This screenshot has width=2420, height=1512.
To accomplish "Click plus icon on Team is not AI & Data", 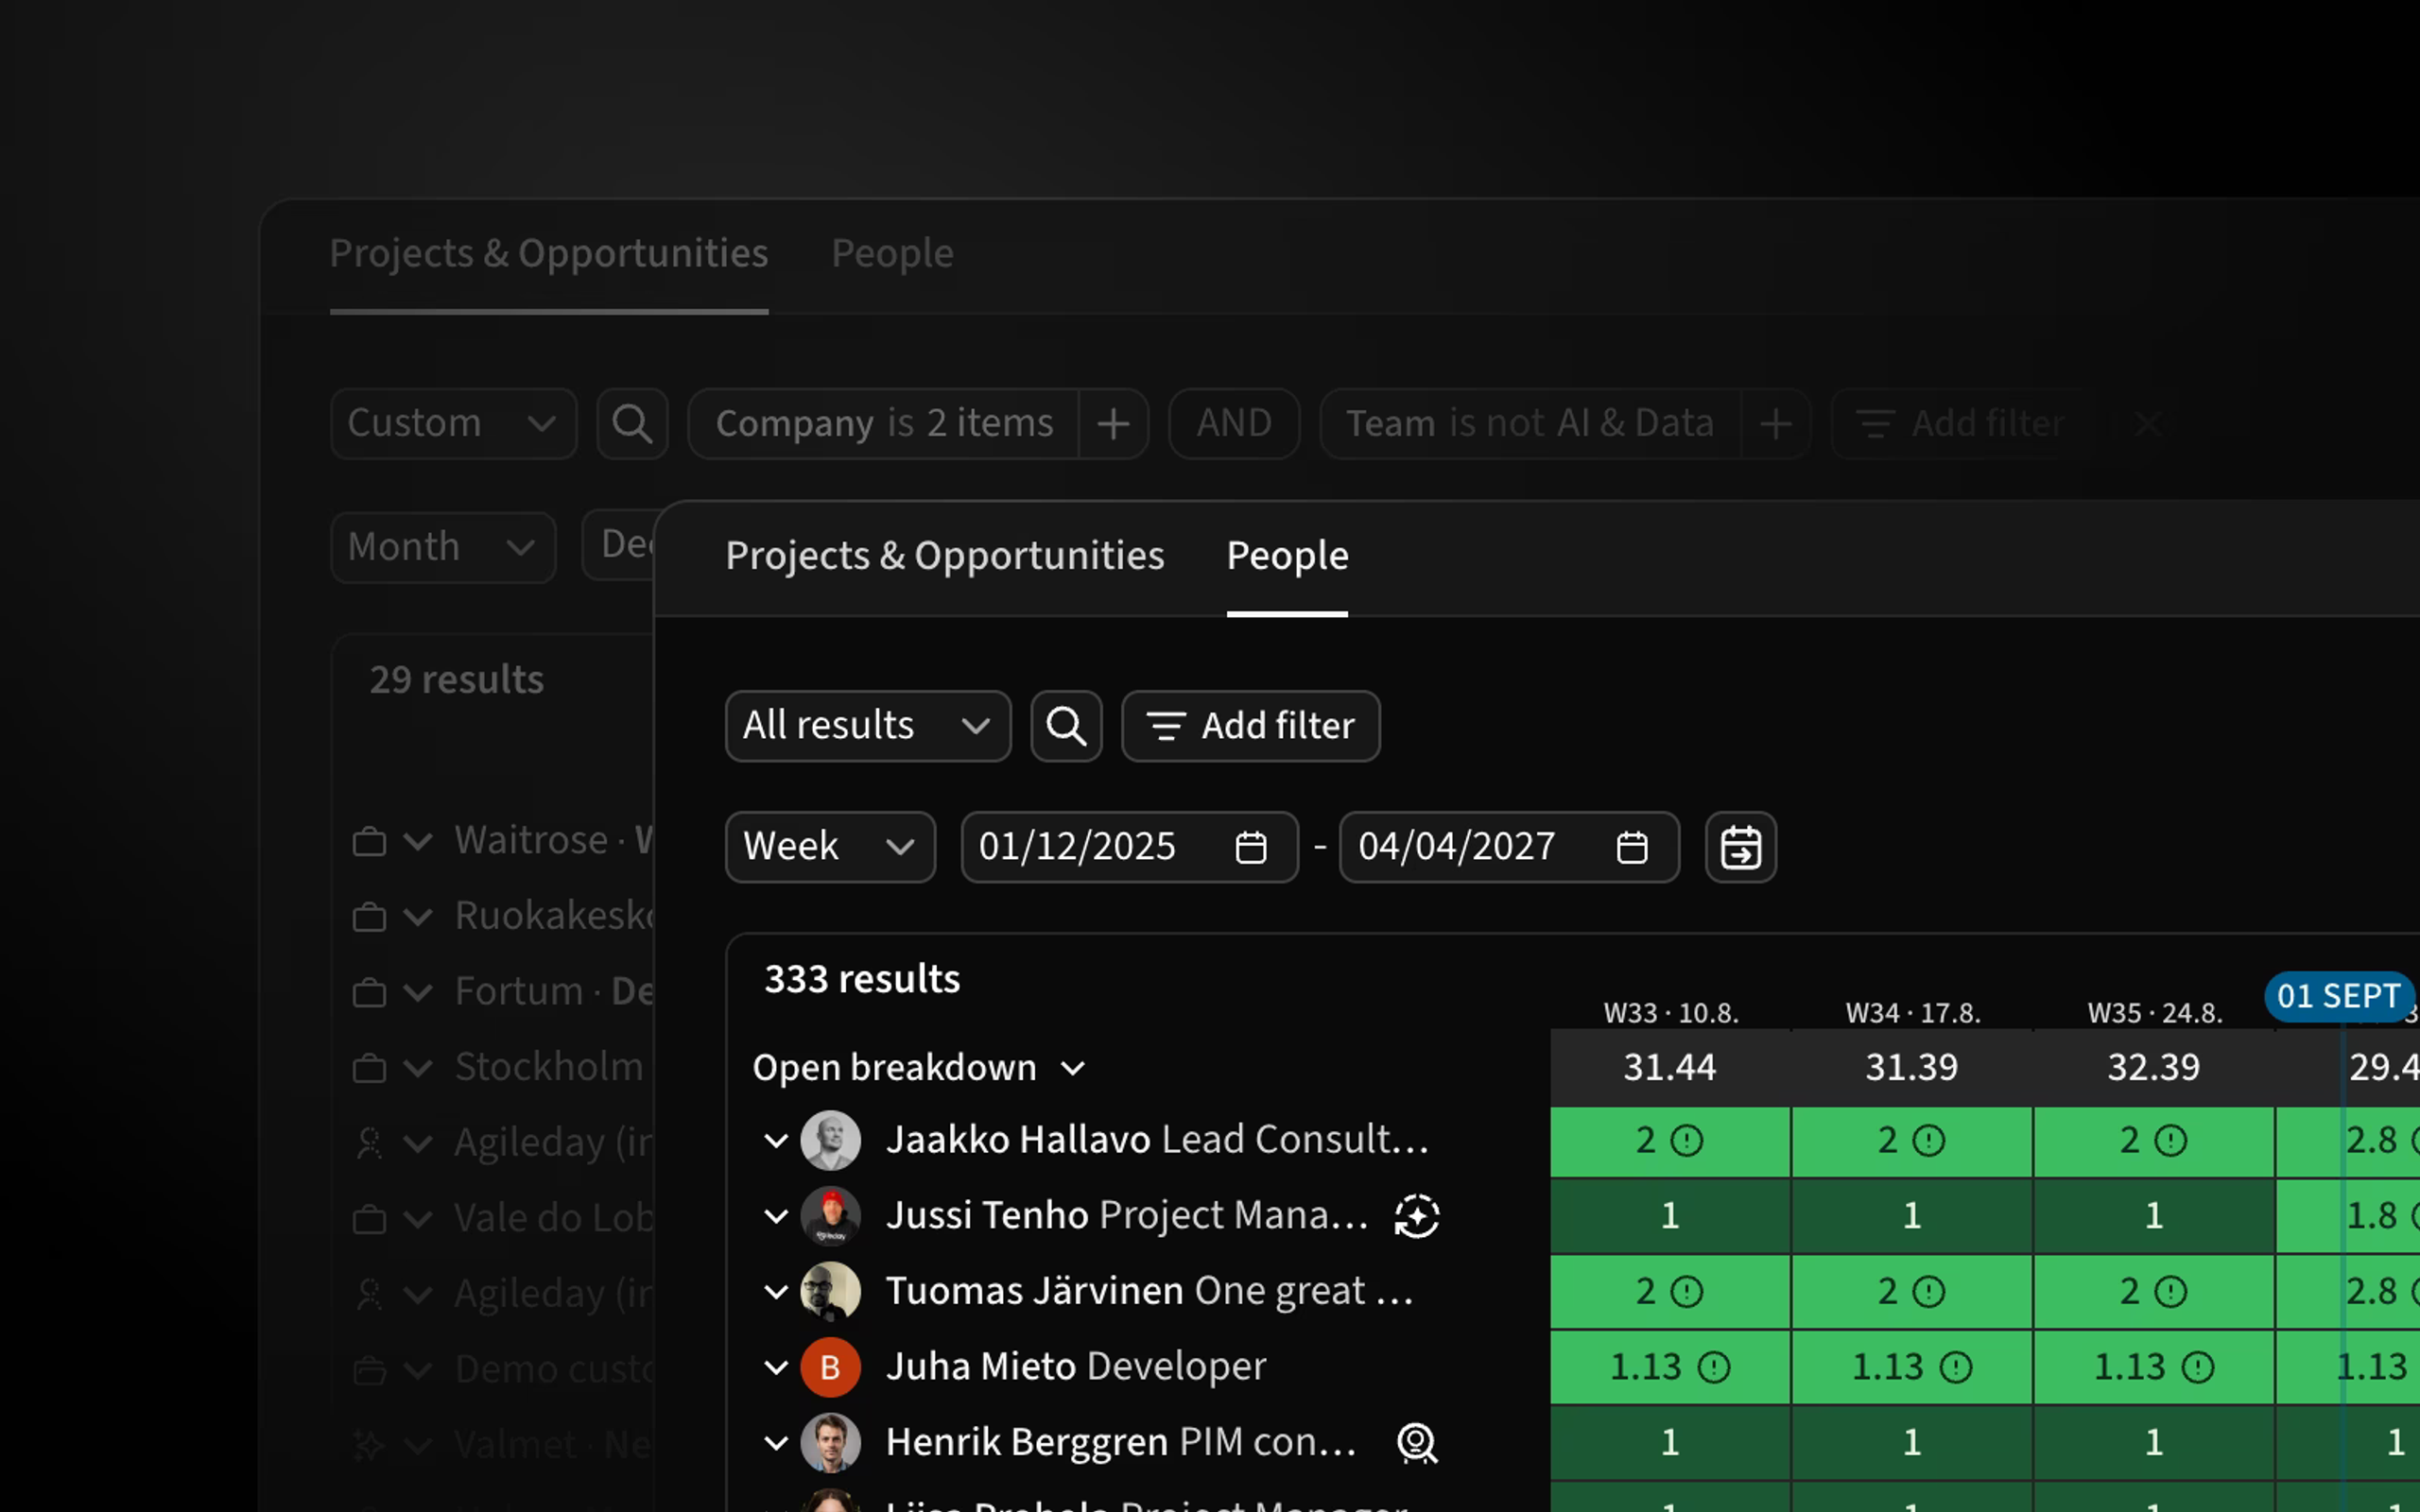I will (1775, 424).
